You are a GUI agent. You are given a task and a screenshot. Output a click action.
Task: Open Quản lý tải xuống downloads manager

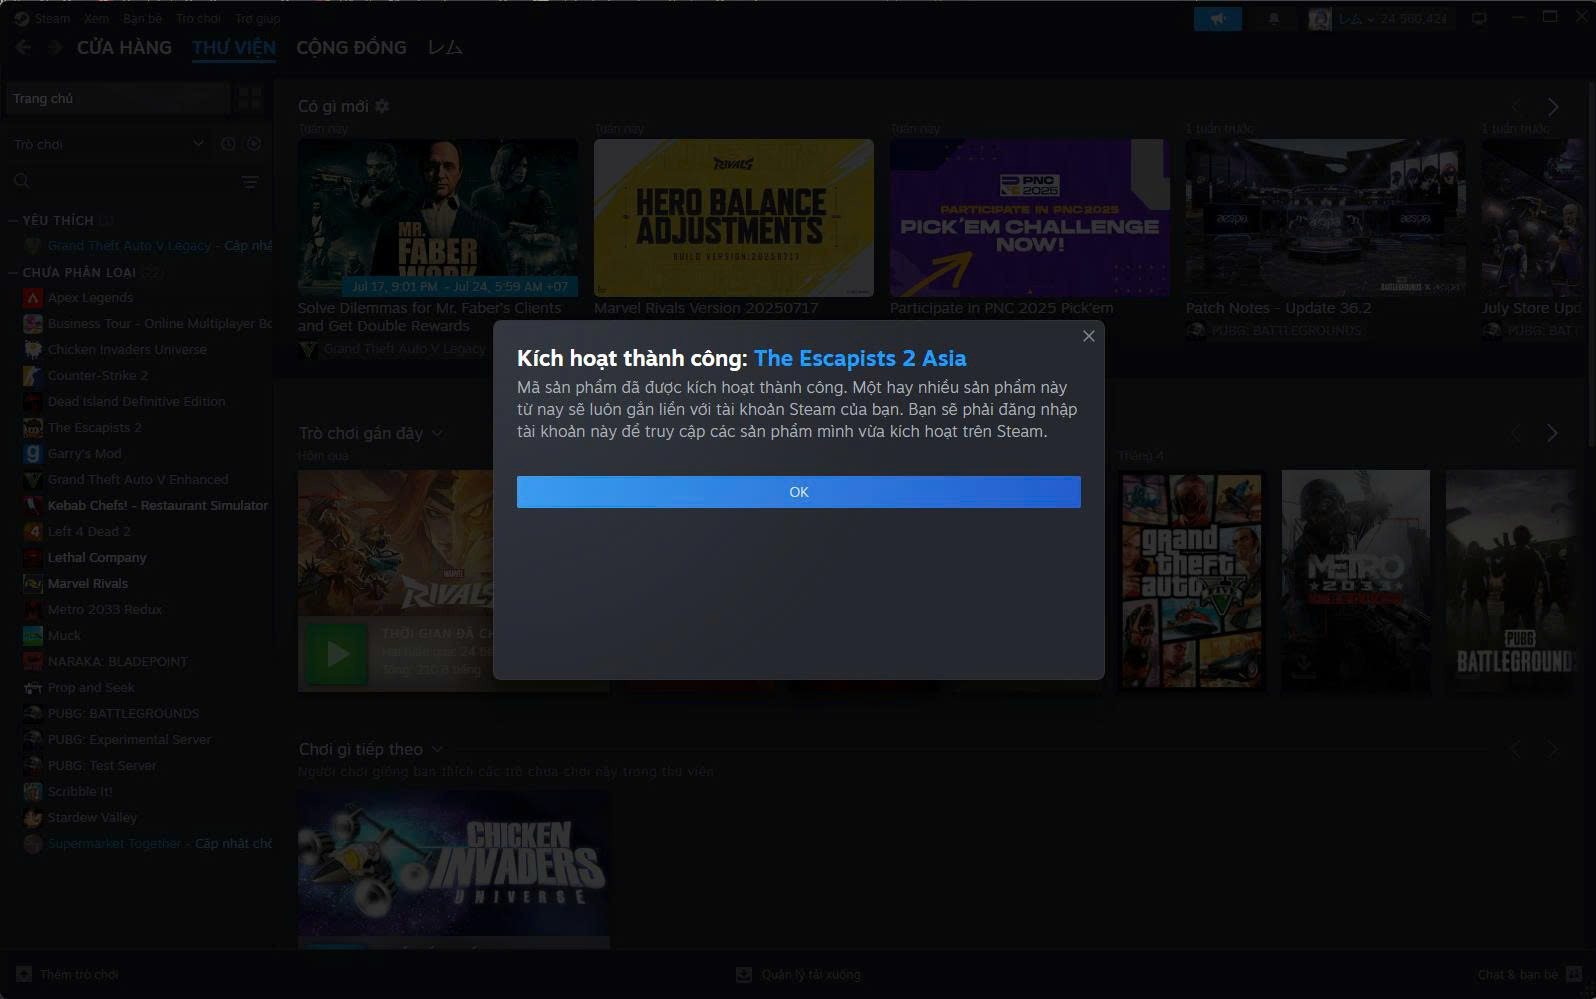tap(798, 974)
